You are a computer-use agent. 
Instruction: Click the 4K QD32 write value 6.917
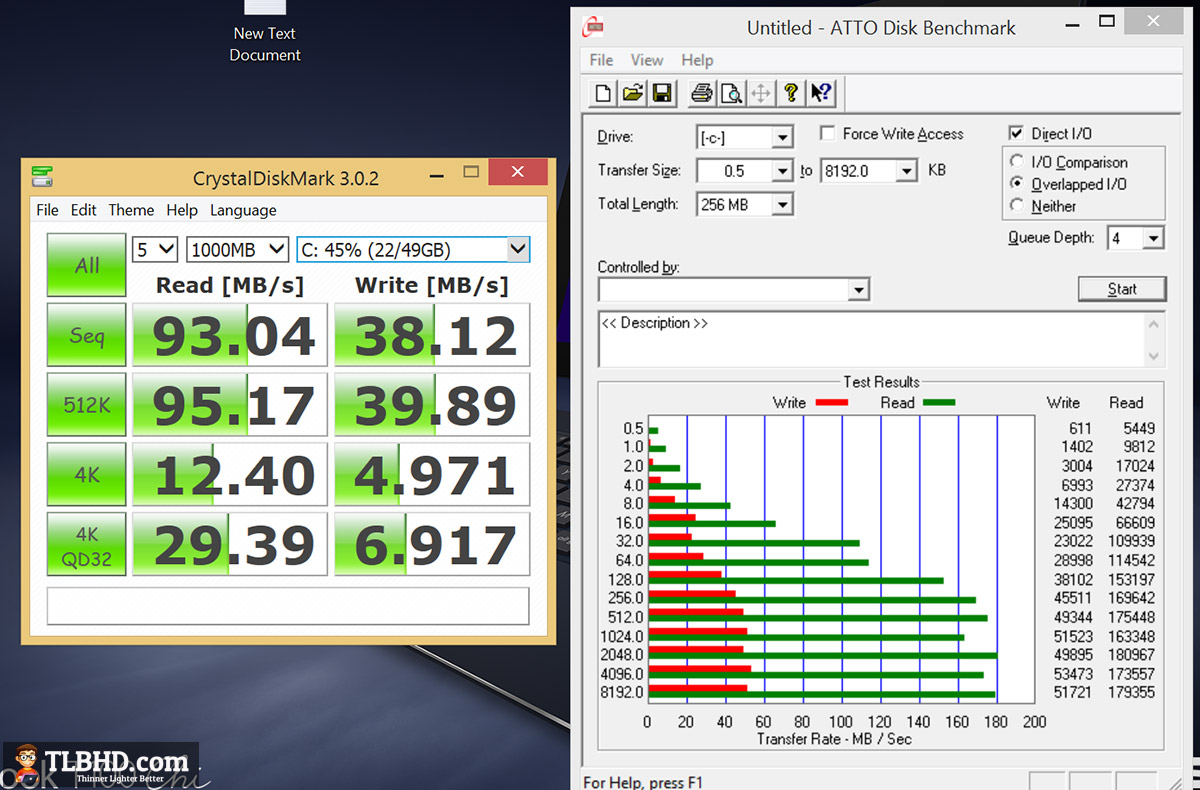point(432,545)
